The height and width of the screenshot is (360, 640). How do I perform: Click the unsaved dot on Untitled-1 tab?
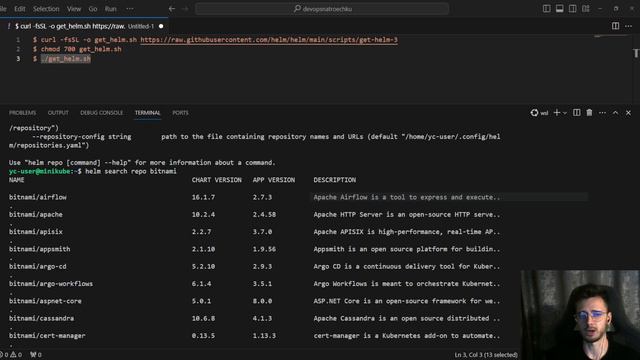(161, 26)
